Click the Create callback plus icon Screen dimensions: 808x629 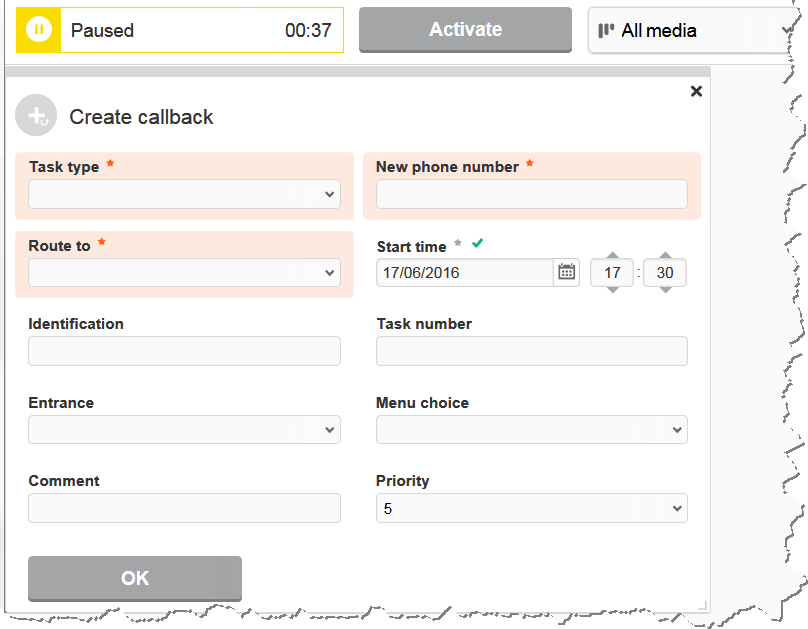pyautogui.click(x=36, y=116)
